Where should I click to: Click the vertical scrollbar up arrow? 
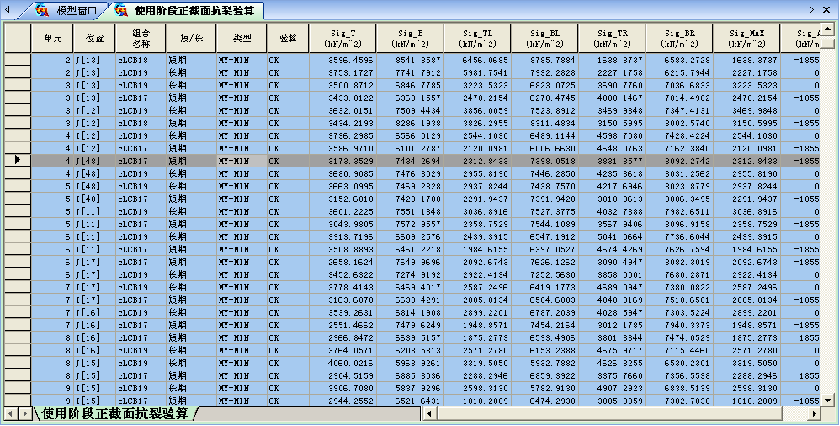828,27
